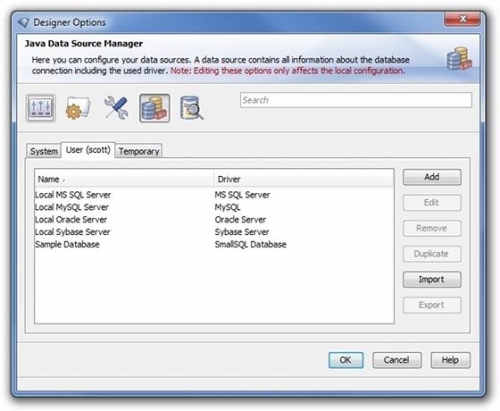Screen dimensions: 500x411
Task: Select the data source manager databases icon
Action: pyautogui.click(x=154, y=108)
